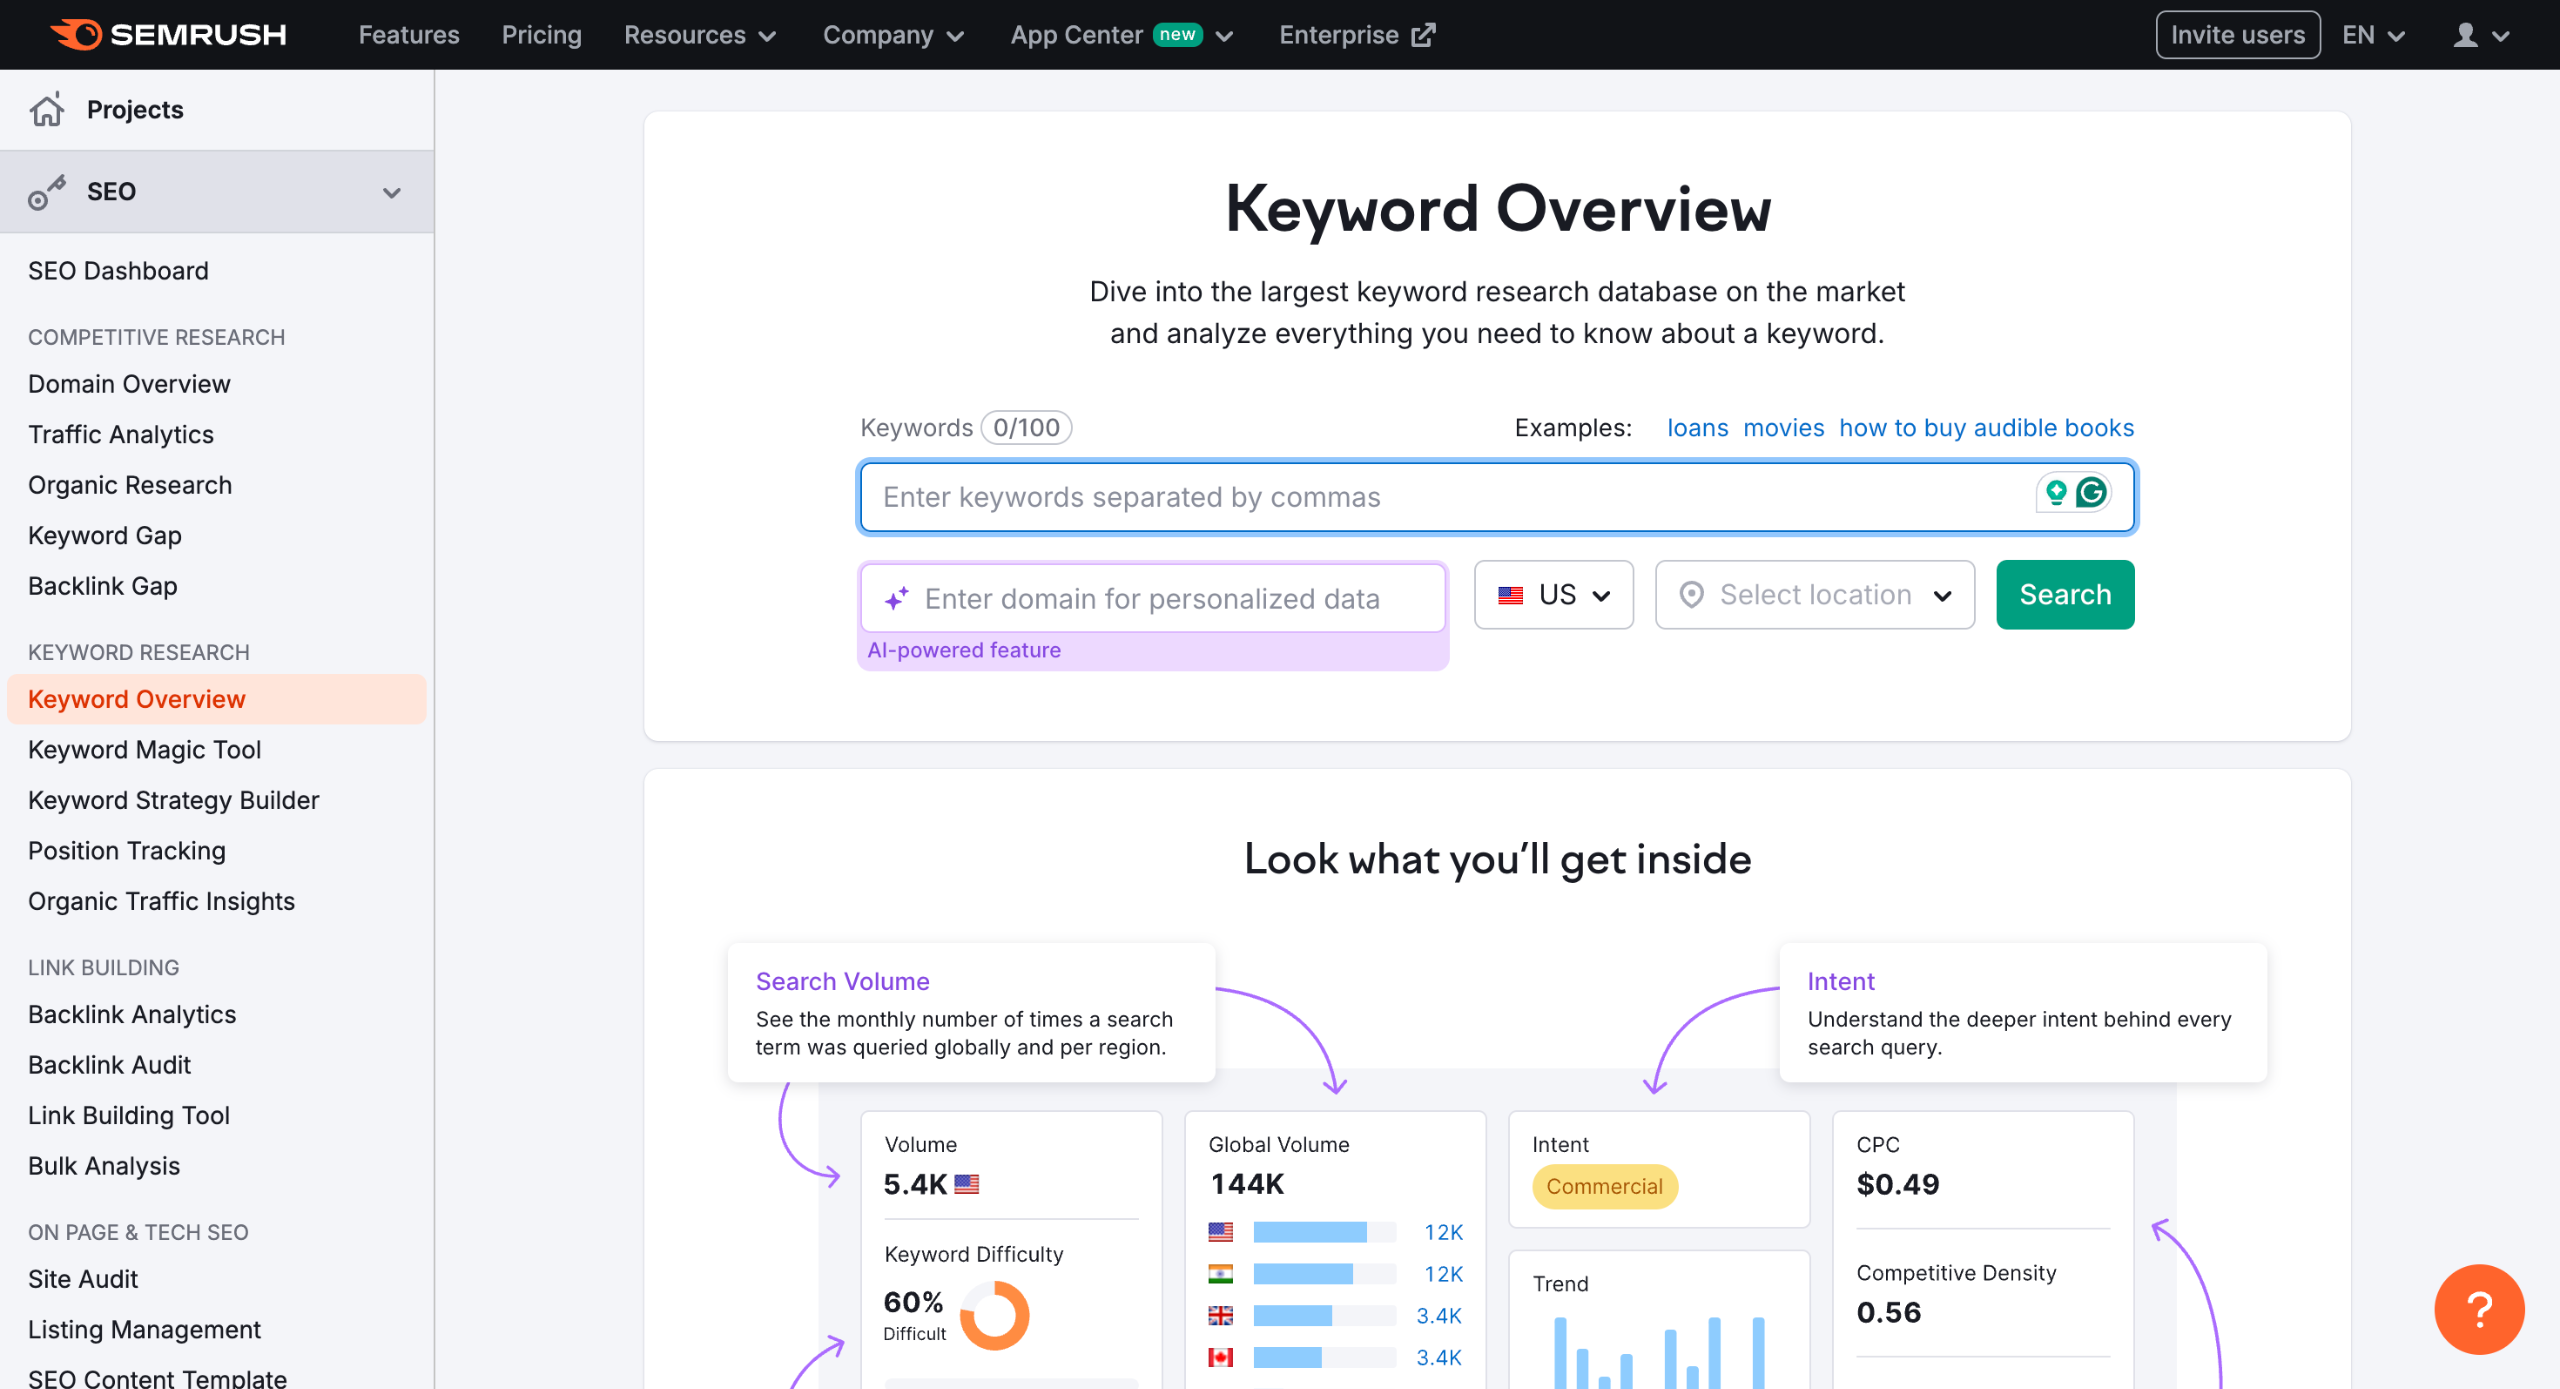Expand the EN language dropdown
Image resolution: width=2560 pixels, height=1389 pixels.
pos(2372,35)
